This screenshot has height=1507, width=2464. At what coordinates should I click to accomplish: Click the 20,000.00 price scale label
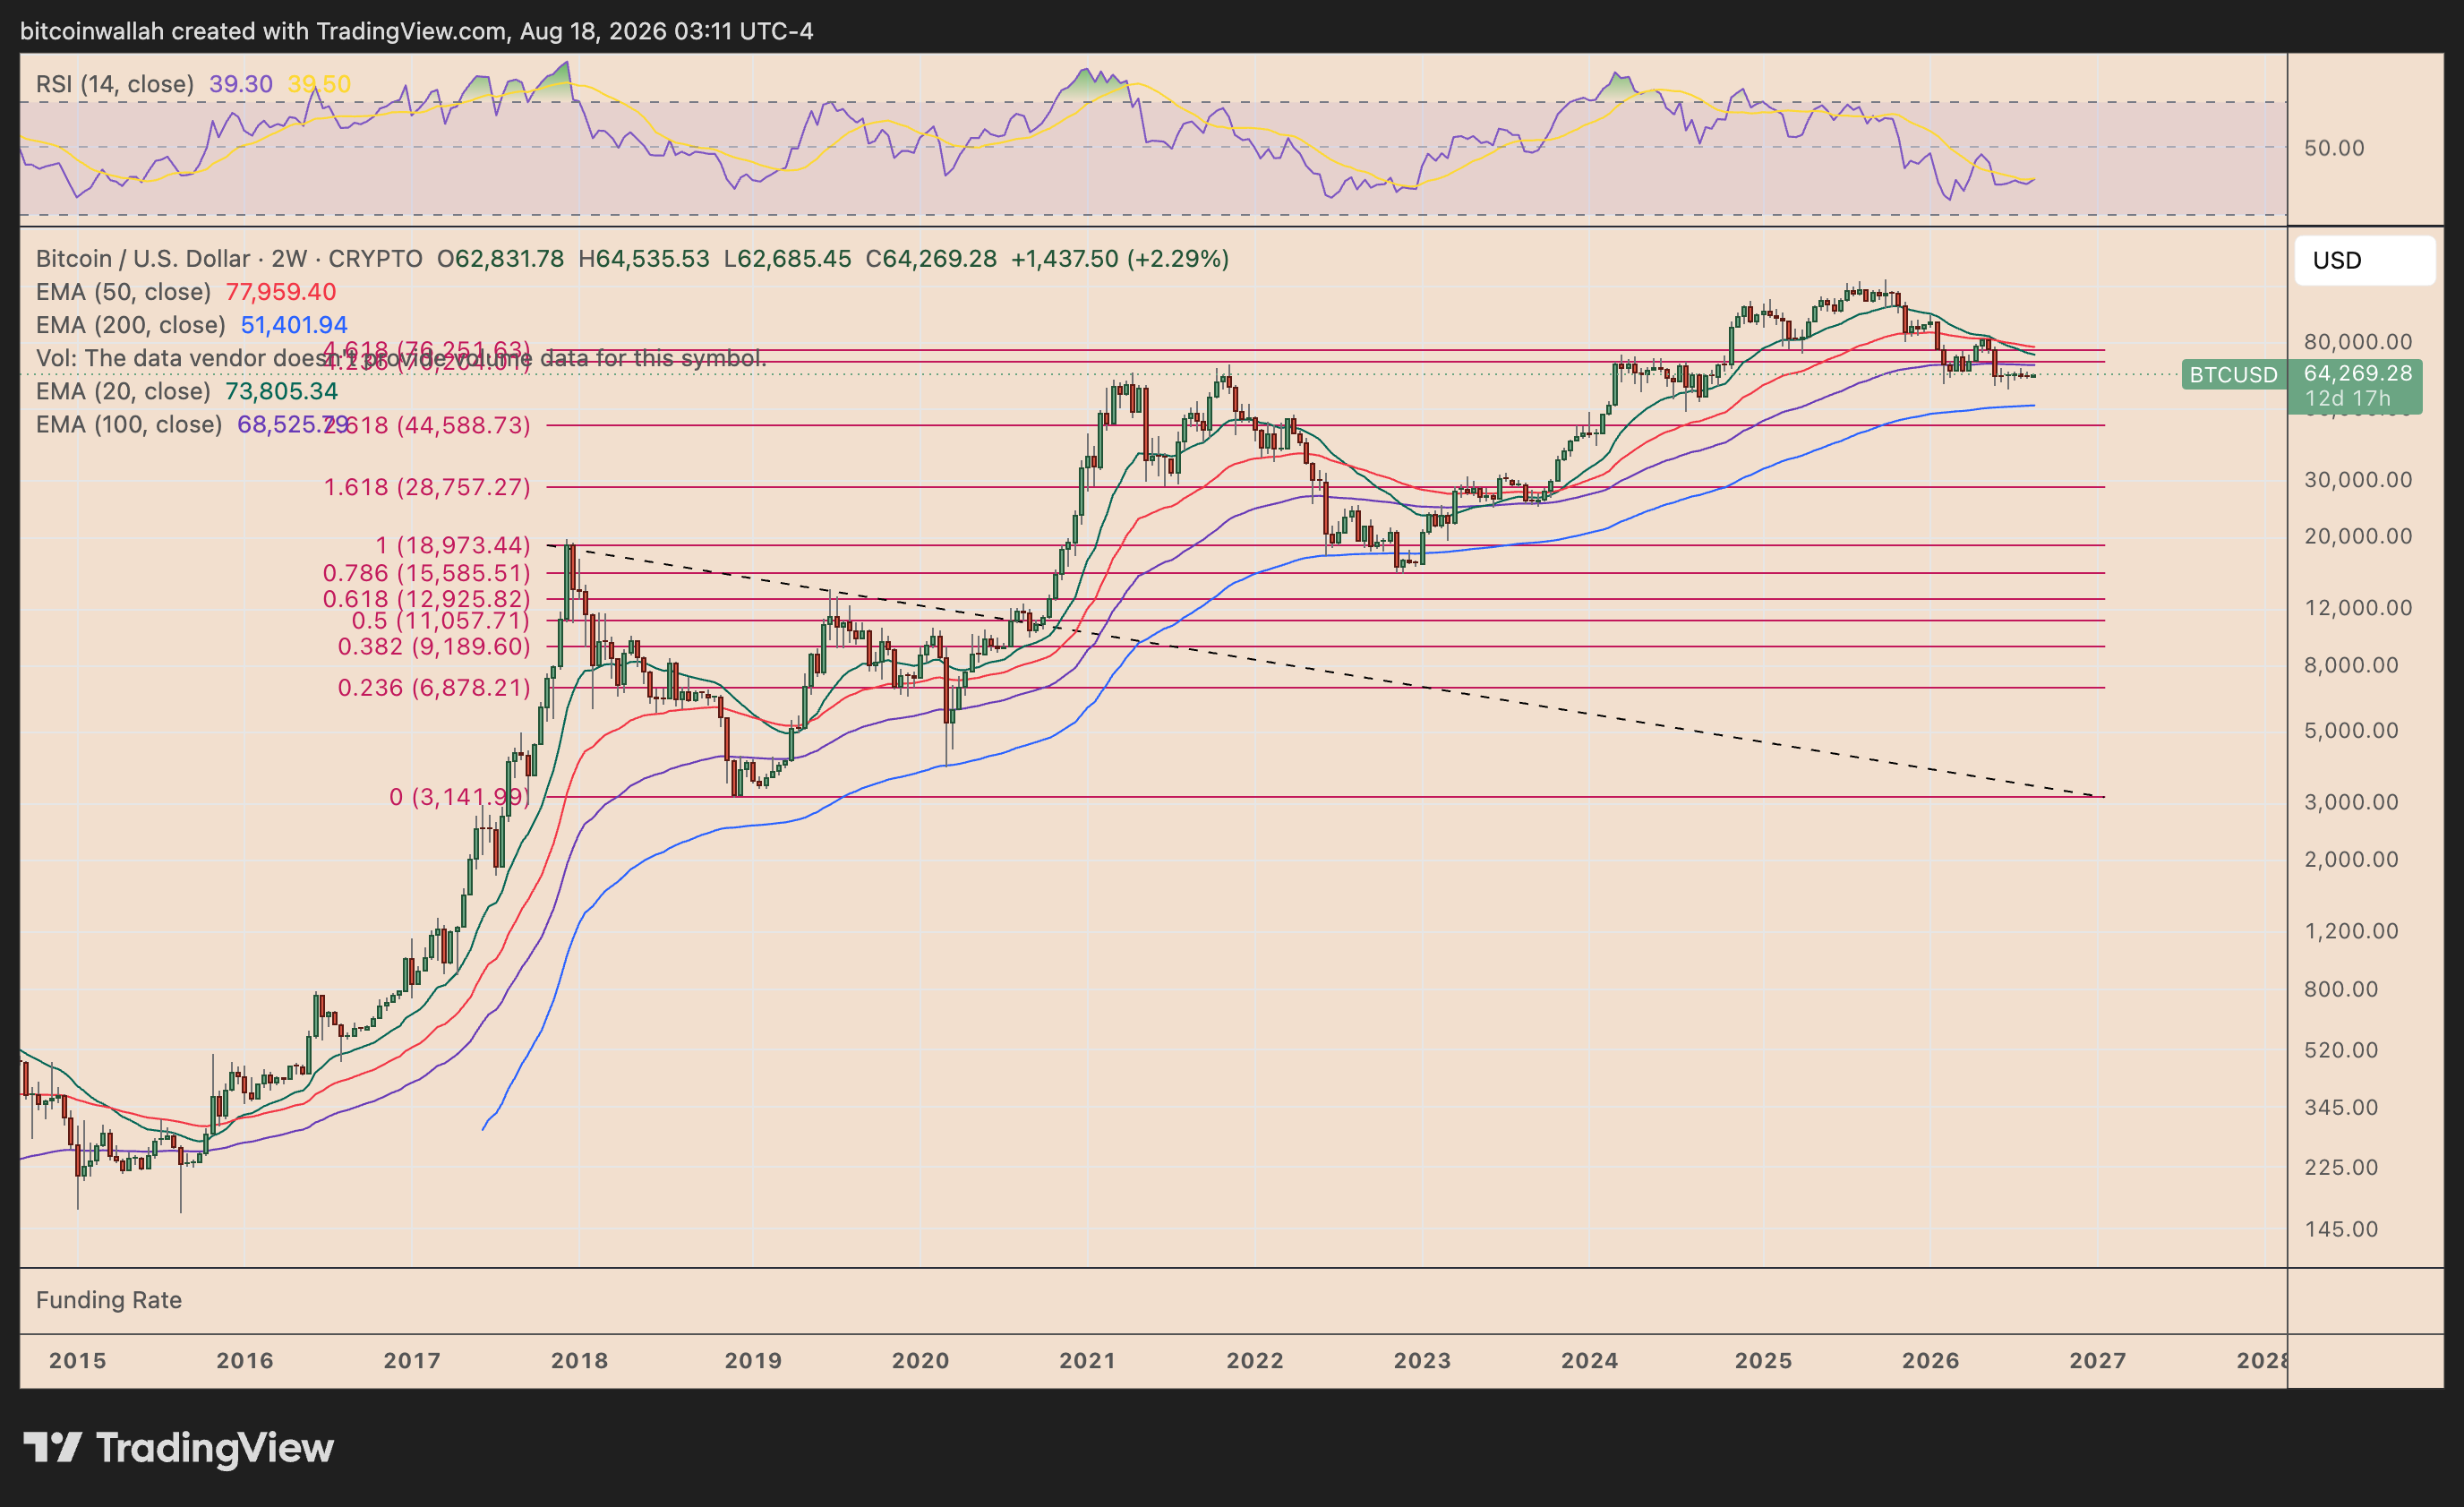(2358, 537)
